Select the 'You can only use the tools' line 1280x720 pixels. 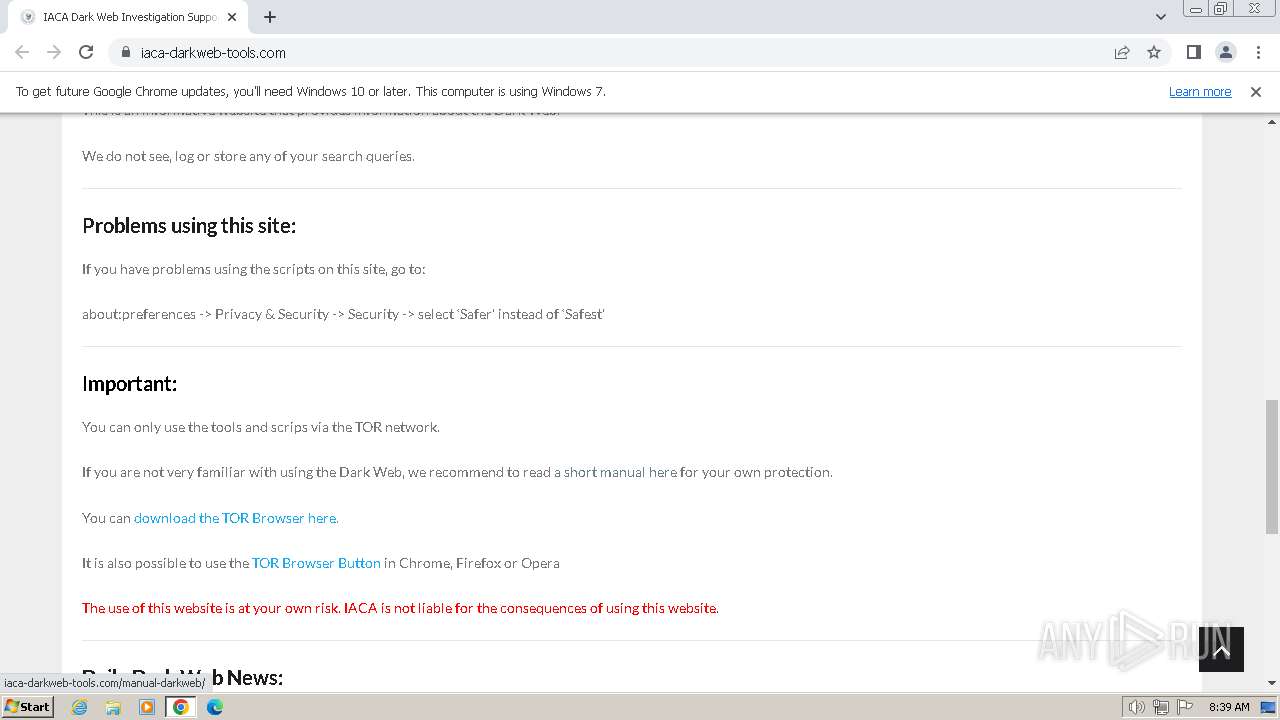261,427
